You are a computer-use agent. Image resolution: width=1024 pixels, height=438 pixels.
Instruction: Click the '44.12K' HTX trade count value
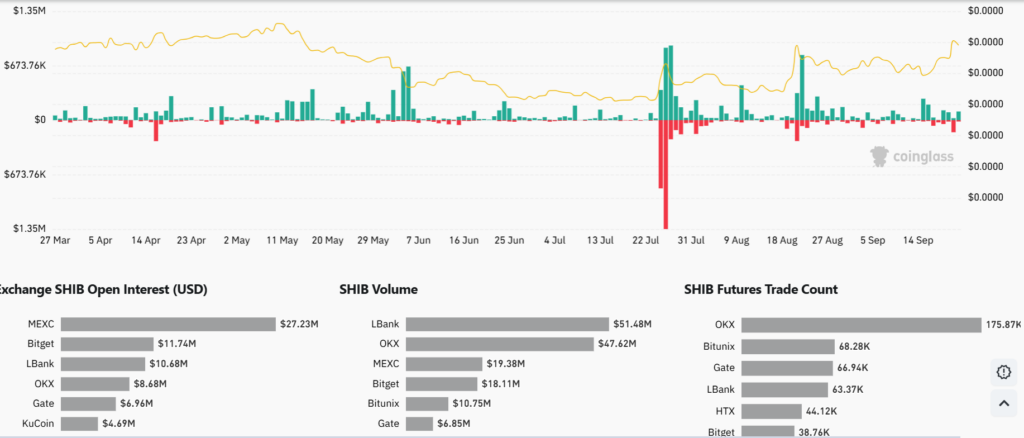click(x=820, y=411)
